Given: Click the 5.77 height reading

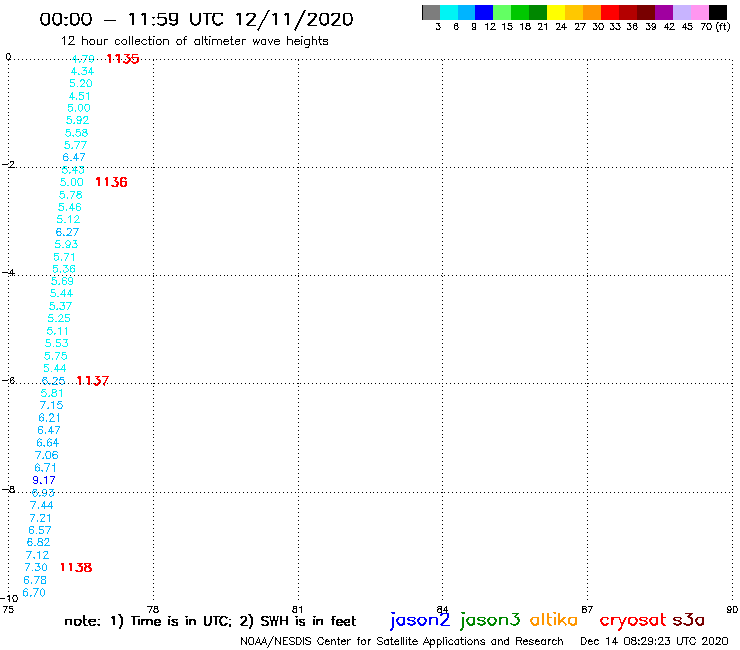Looking at the screenshot, I should click(76, 145).
